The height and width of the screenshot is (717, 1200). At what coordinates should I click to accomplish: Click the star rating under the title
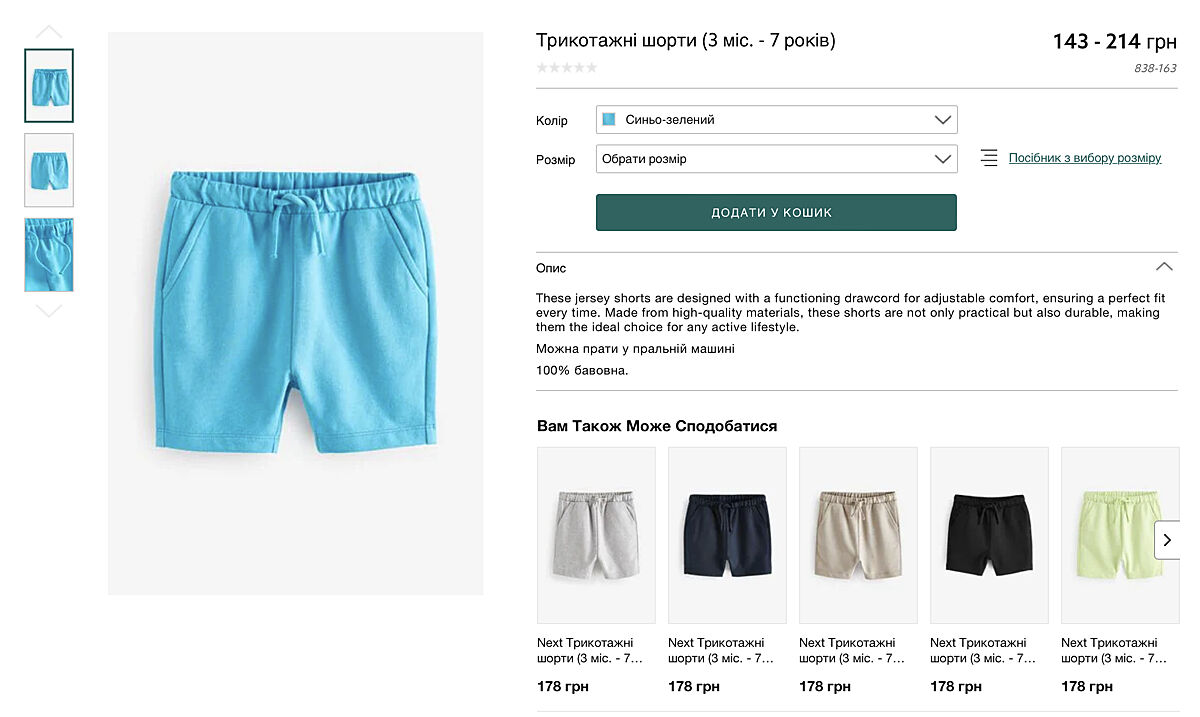[567, 68]
